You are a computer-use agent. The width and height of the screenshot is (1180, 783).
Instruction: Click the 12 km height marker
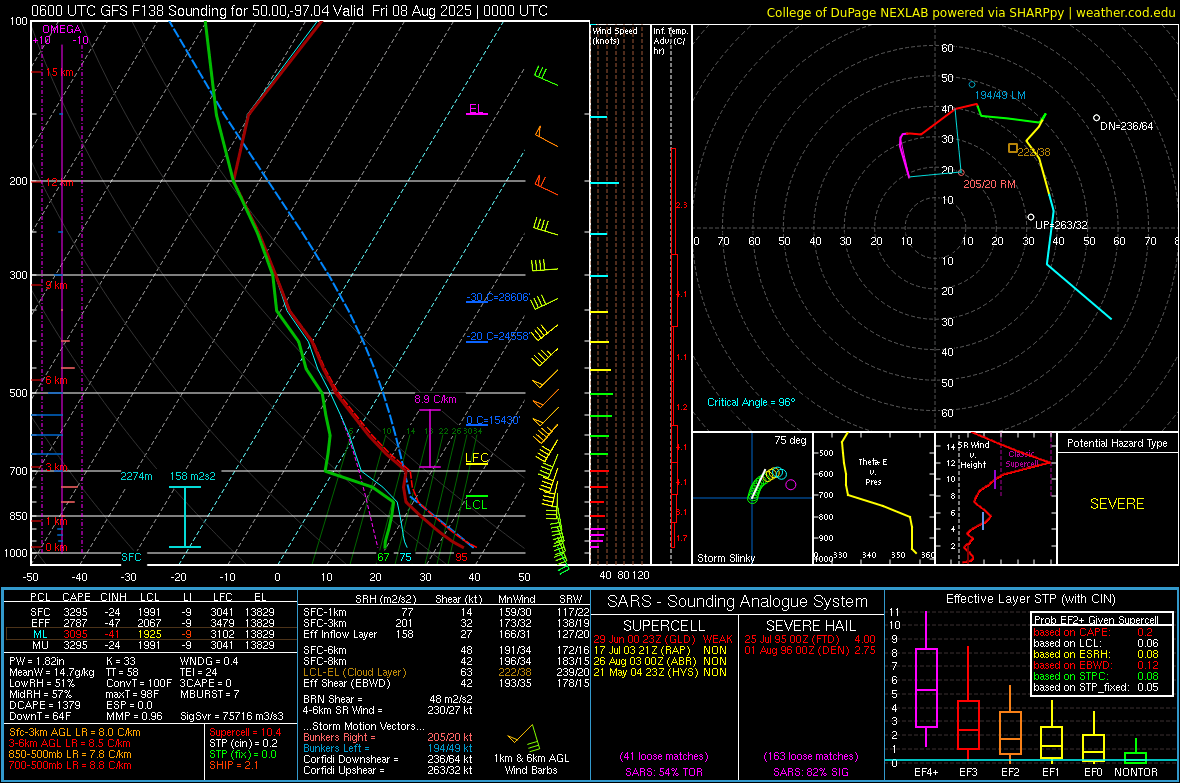(59, 183)
